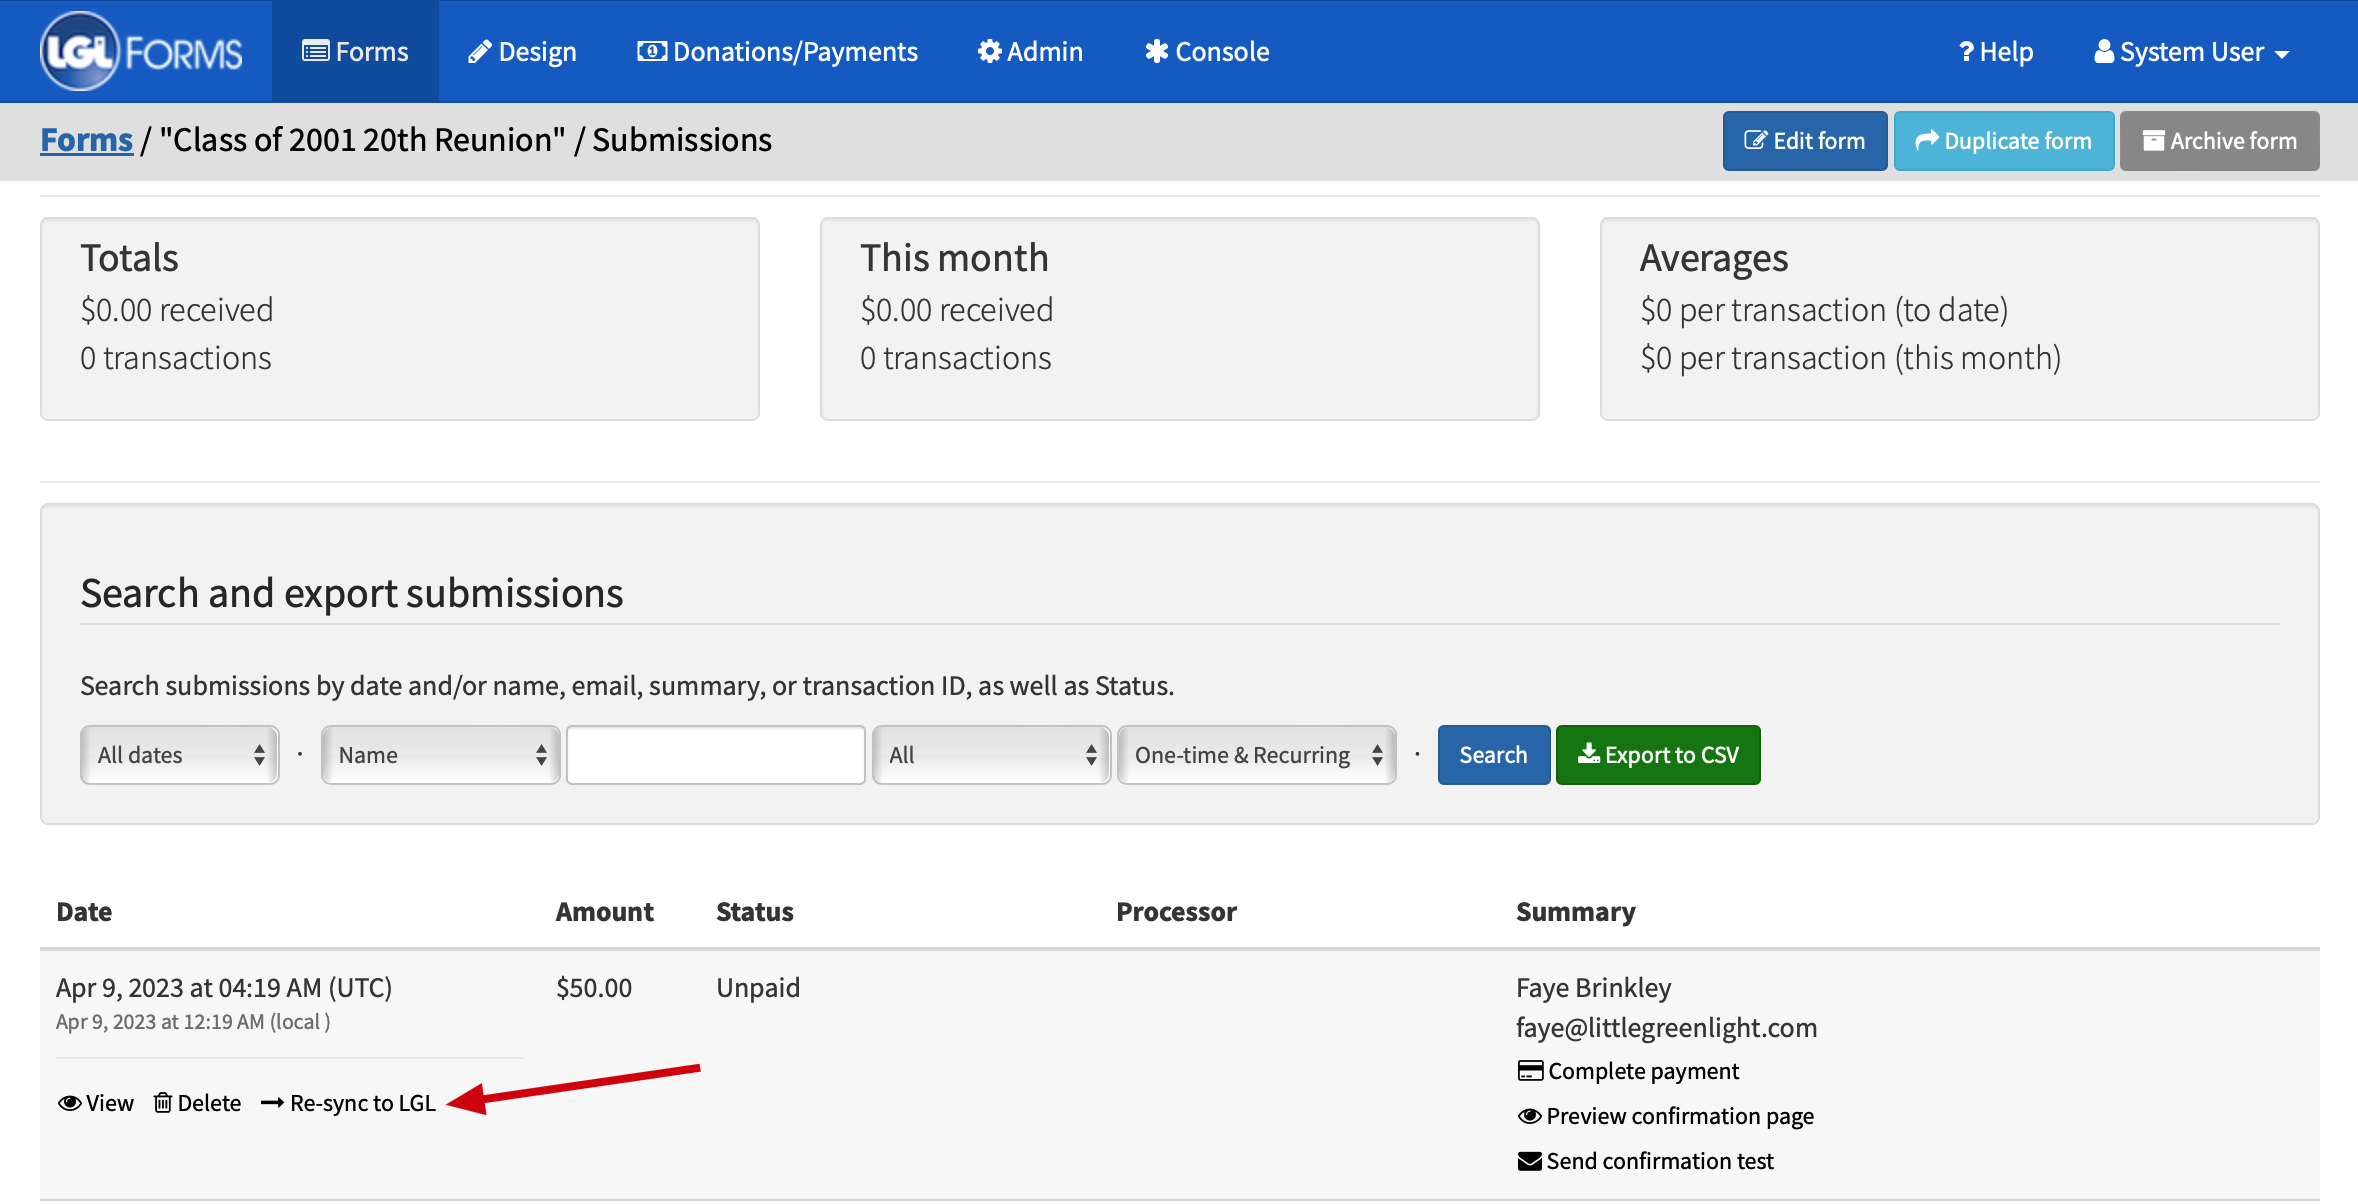Image resolution: width=2358 pixels, height=1204 pixels.
Task: Open the All dates dropdown
Action: 179,754
